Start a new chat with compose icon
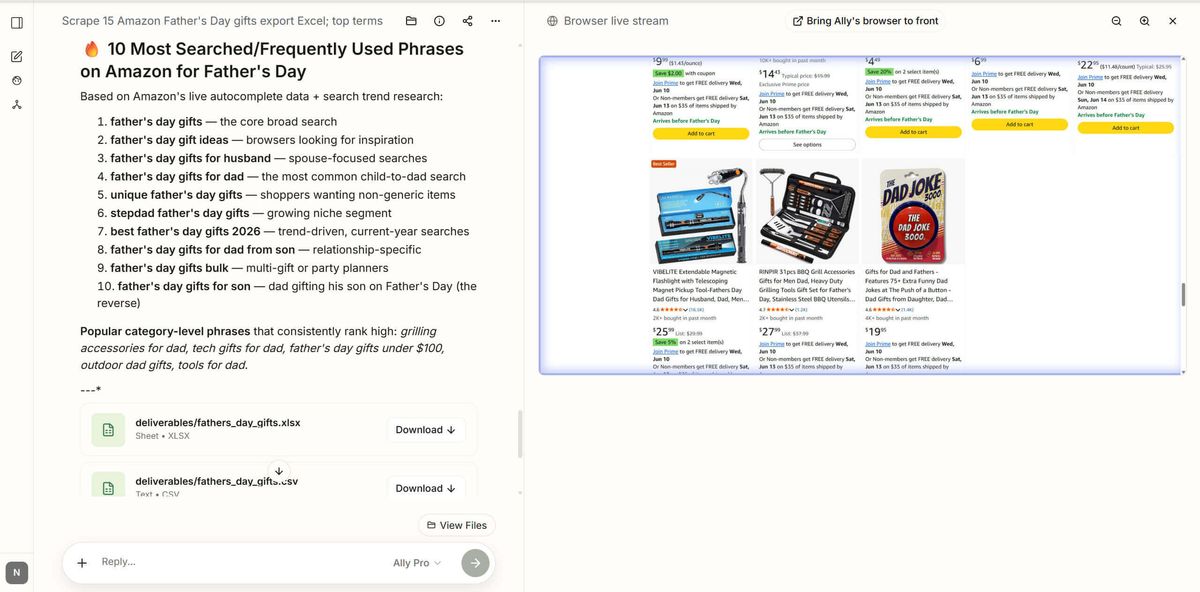Screen dimensions: 1200x592 pos(17,56)
